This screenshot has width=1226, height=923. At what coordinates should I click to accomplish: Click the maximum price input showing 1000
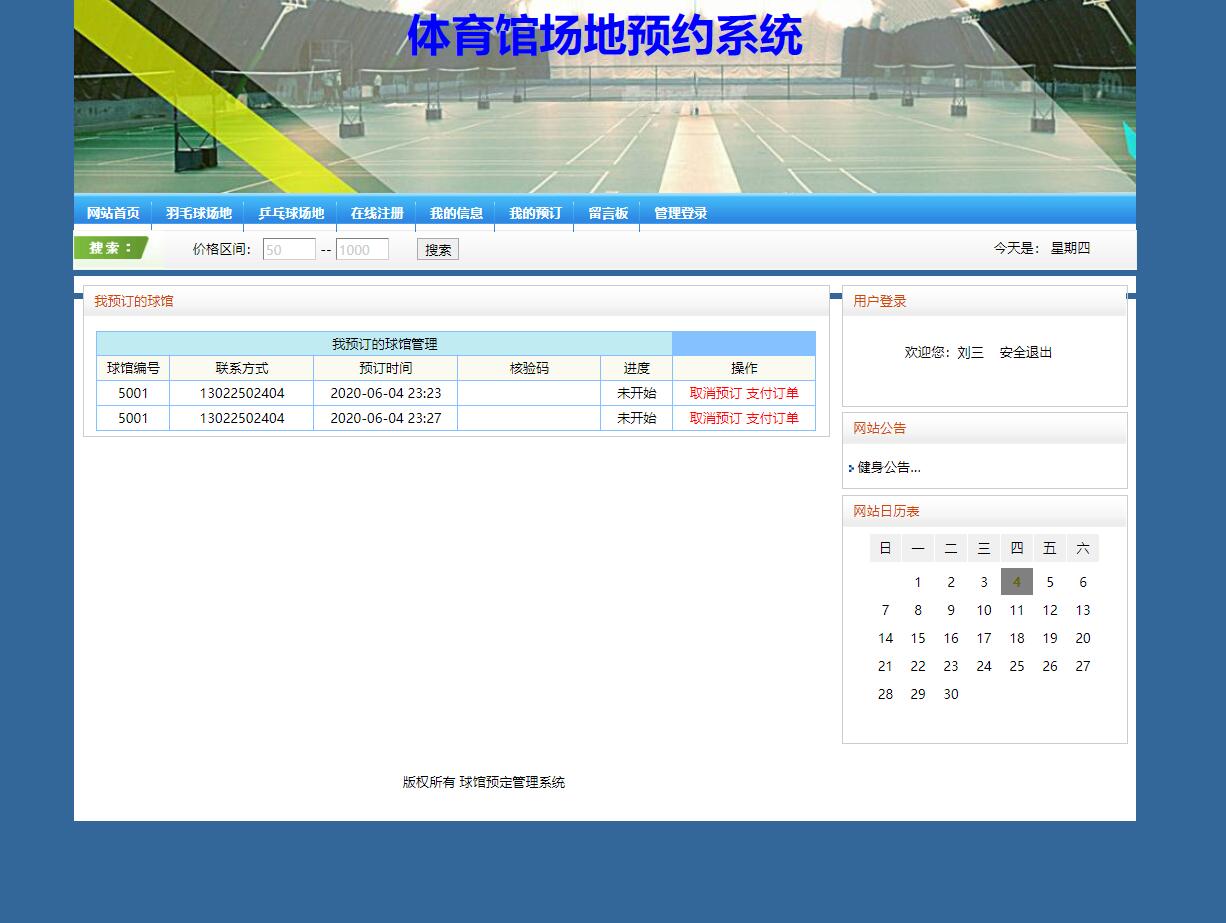[362, 249]
